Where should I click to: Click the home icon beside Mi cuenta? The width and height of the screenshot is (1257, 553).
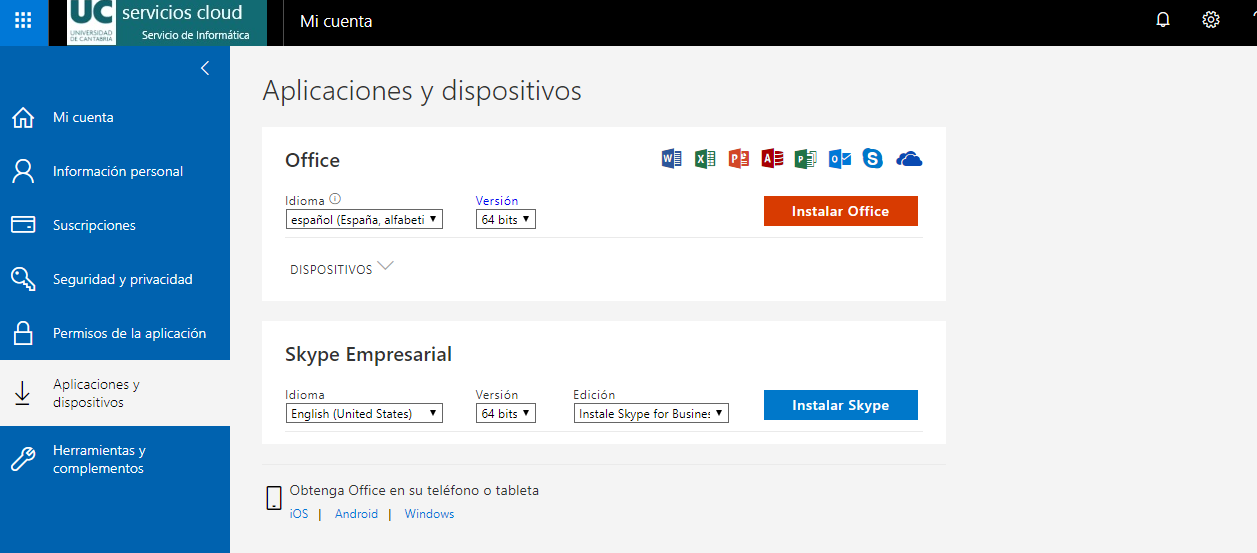(23, 117)
